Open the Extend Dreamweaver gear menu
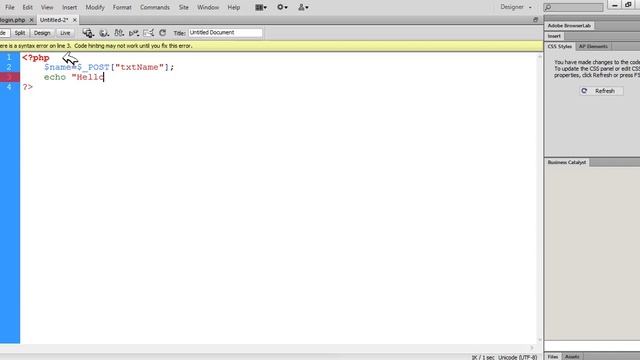The height and width of the screenshot is (360, 640). [282, 7]
